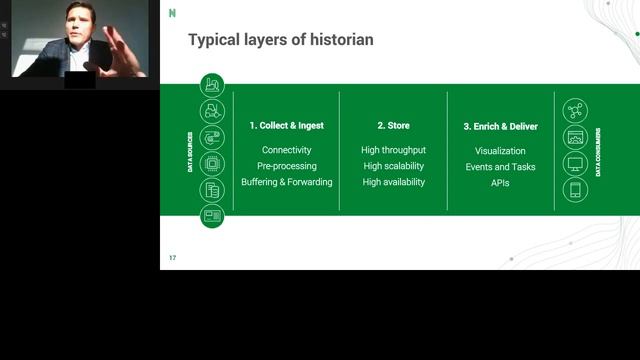The height and width of the screenshot is (360, 640).
Task: Select the desktop monitor consumer icon
Action: 575,164
